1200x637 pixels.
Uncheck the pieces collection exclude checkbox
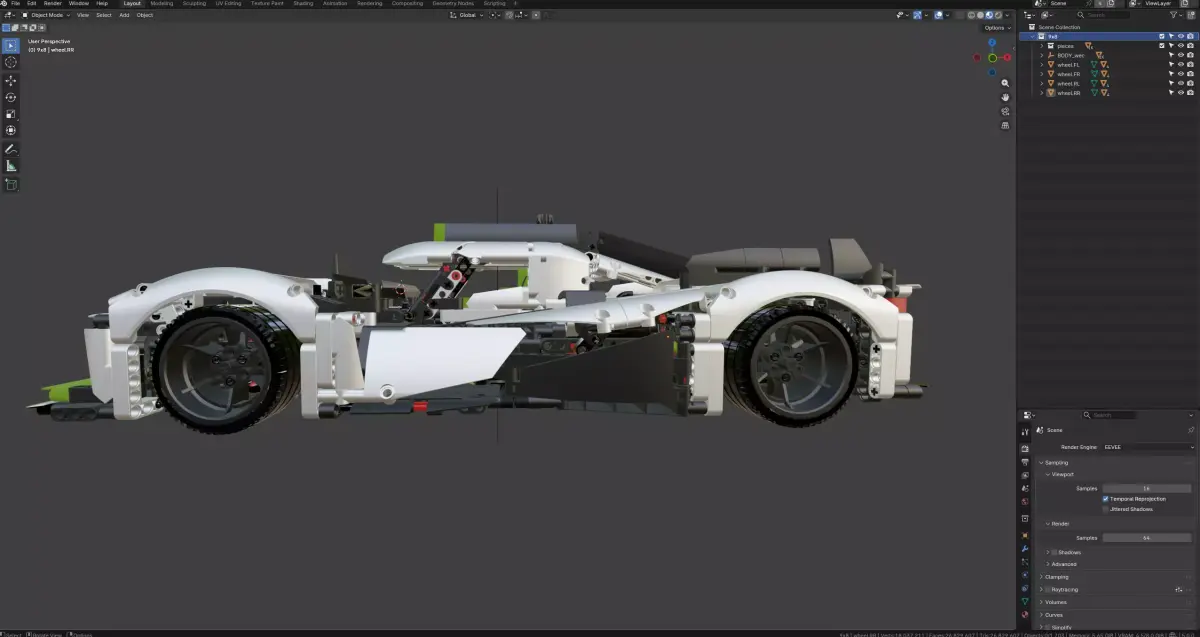(x=1162, y=45)
